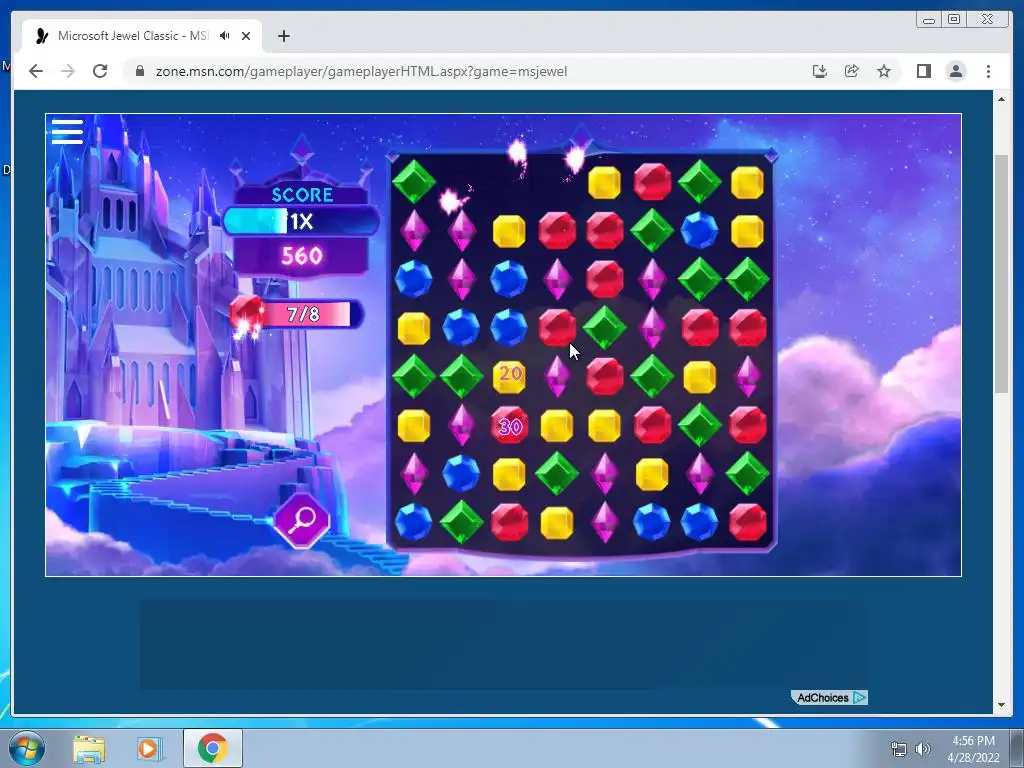Select yellow jewel in board's top-right corner
This screenshot has width=1024, height=768.
point(747,182)
